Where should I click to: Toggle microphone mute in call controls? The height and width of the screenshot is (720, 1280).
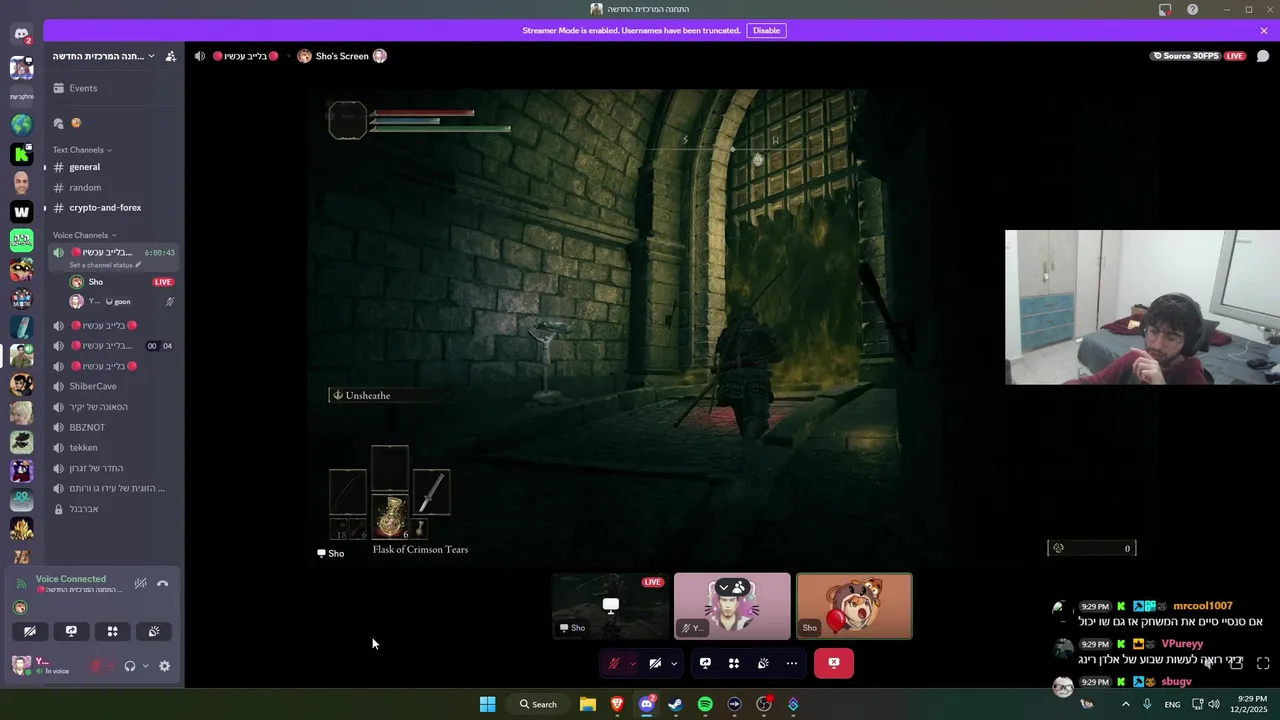pos(614,663)
